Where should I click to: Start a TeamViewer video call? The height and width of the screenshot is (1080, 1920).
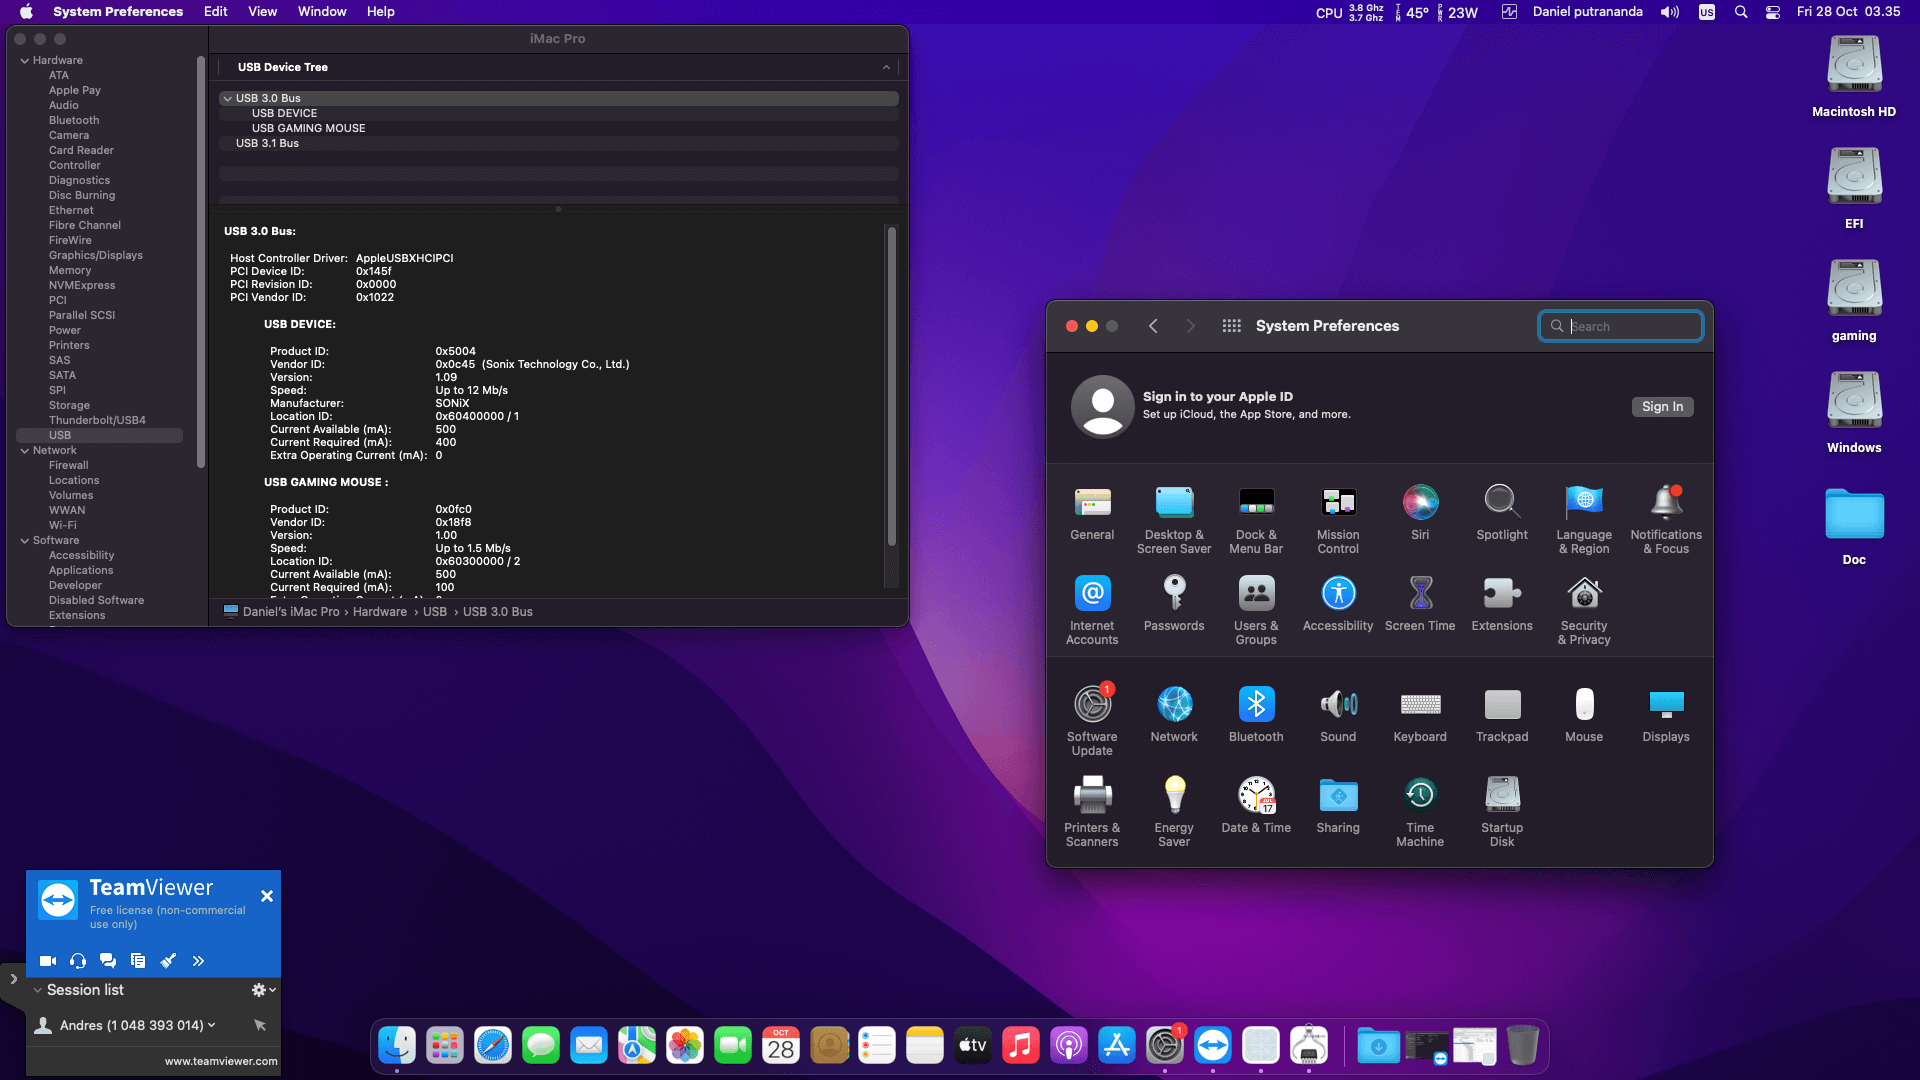coord(47,961)
